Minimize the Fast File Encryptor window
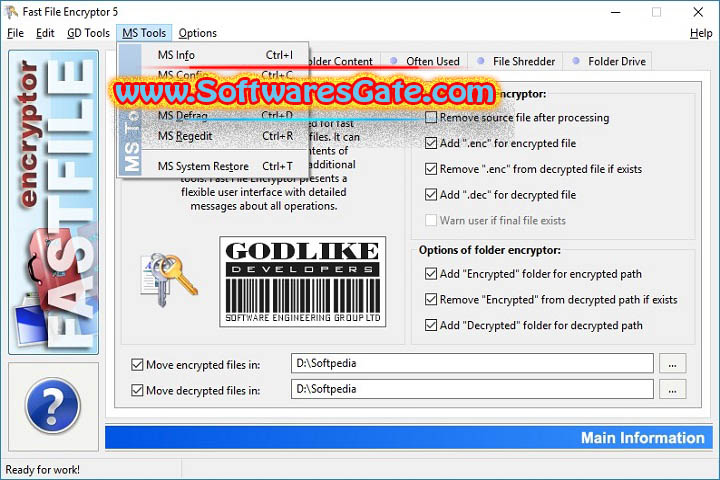Image resolution: width=720 pixels, height=480 pixels. coord(615,12)
